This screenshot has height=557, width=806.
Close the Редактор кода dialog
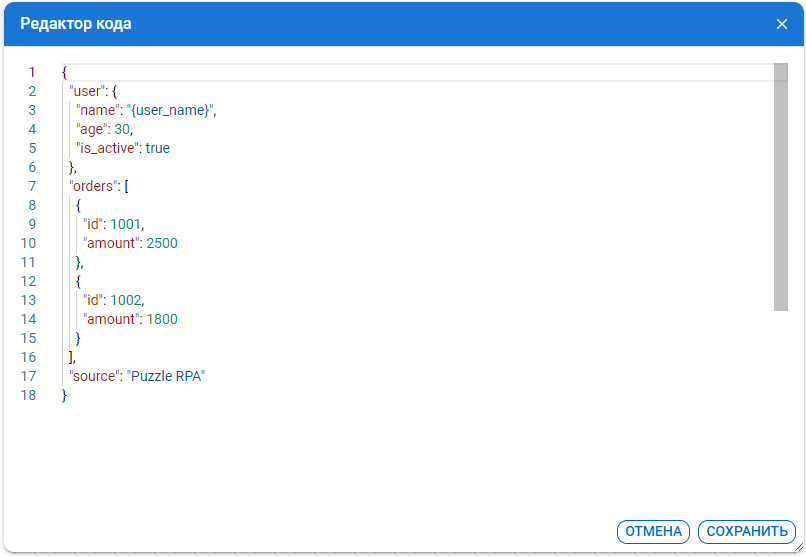click(782, 24)
